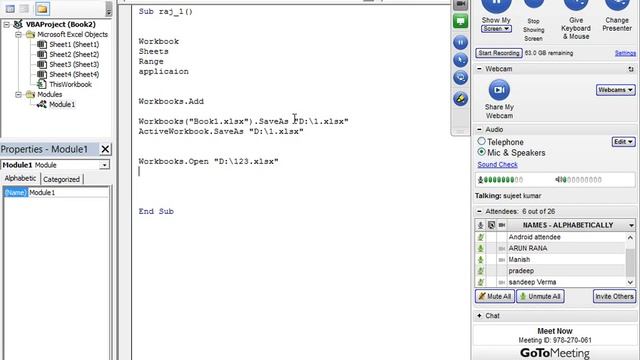
Task: Collapse the VBAProject (Book2) node
Action: pos(7,24)
